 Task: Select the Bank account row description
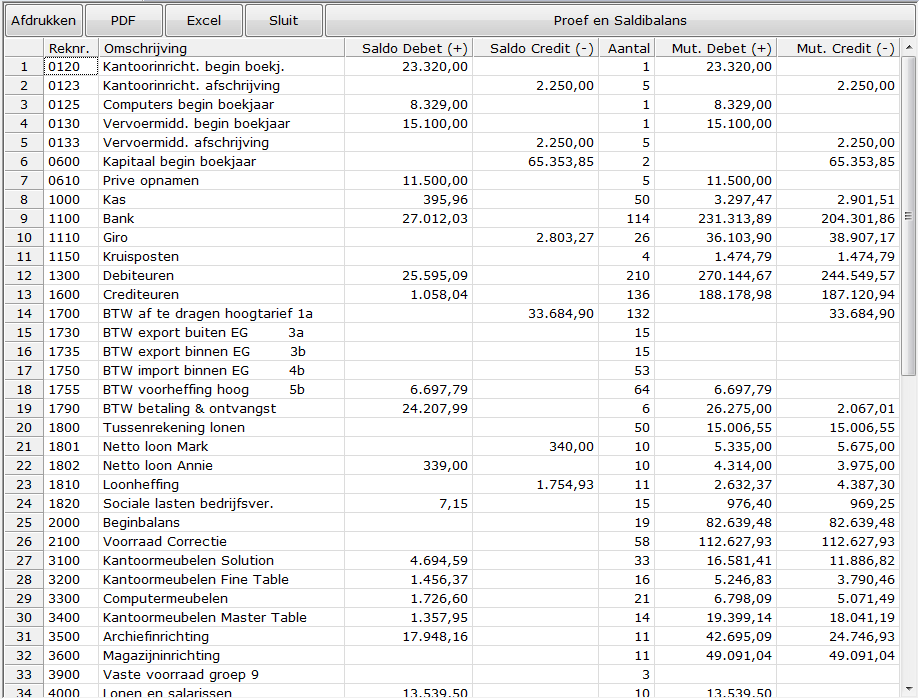pos(118,219)
